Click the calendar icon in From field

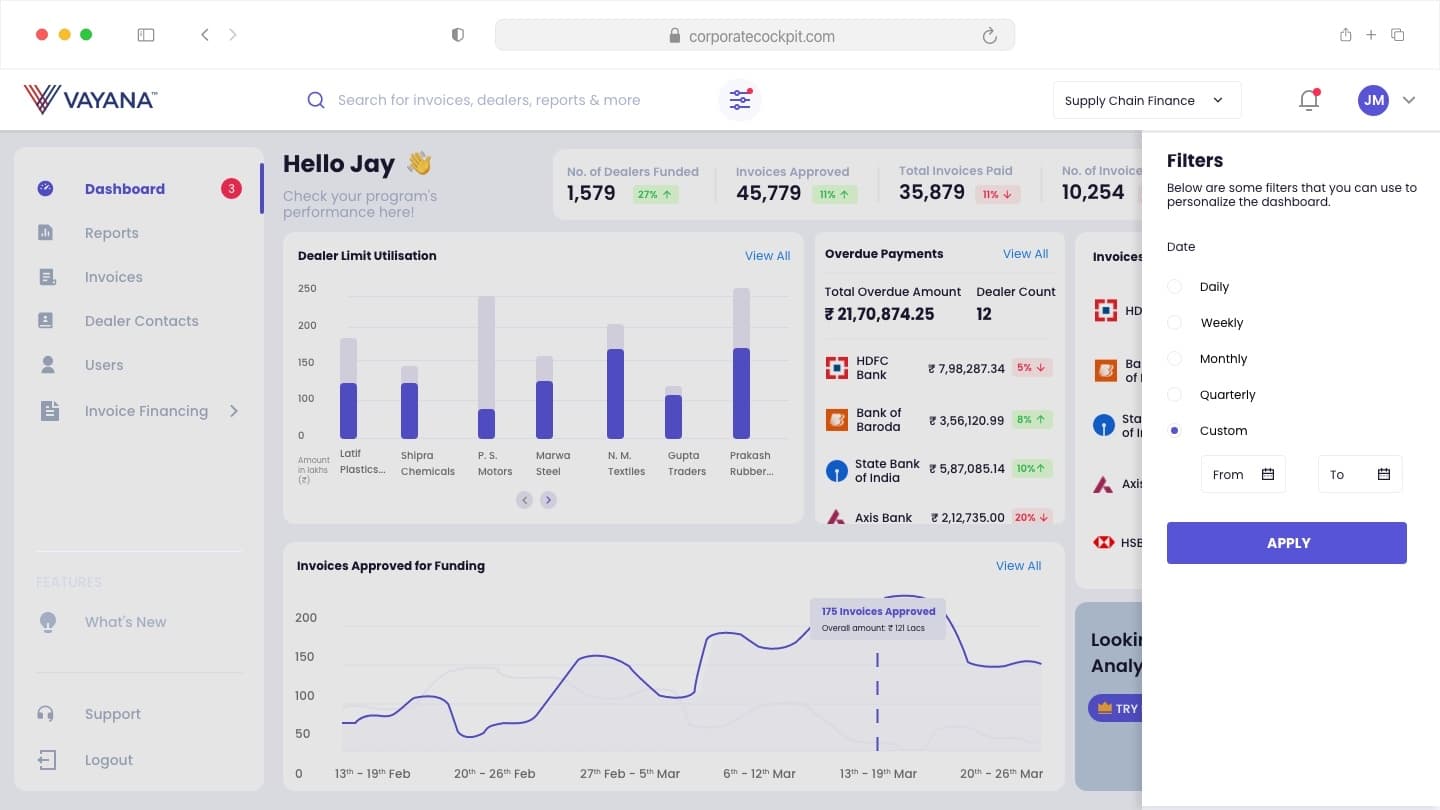(1268, 474)
